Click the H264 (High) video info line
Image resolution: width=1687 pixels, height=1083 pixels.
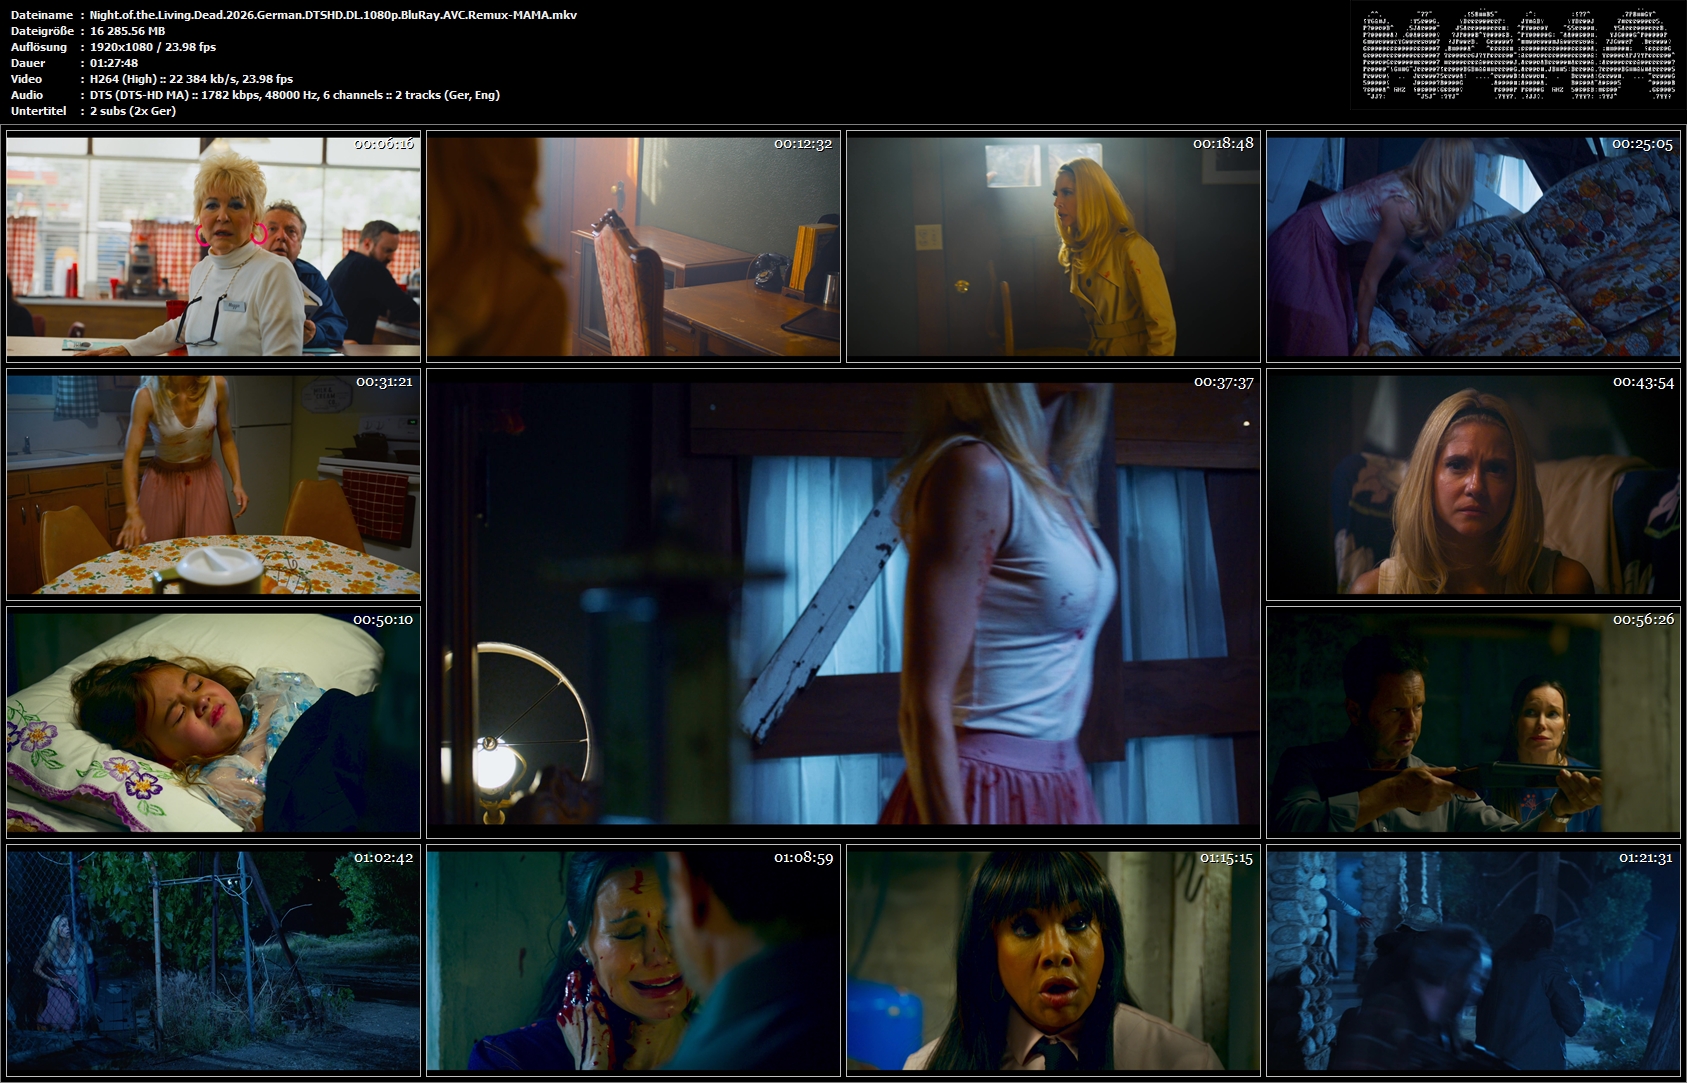pyautogui.click(x=191, y=79)
